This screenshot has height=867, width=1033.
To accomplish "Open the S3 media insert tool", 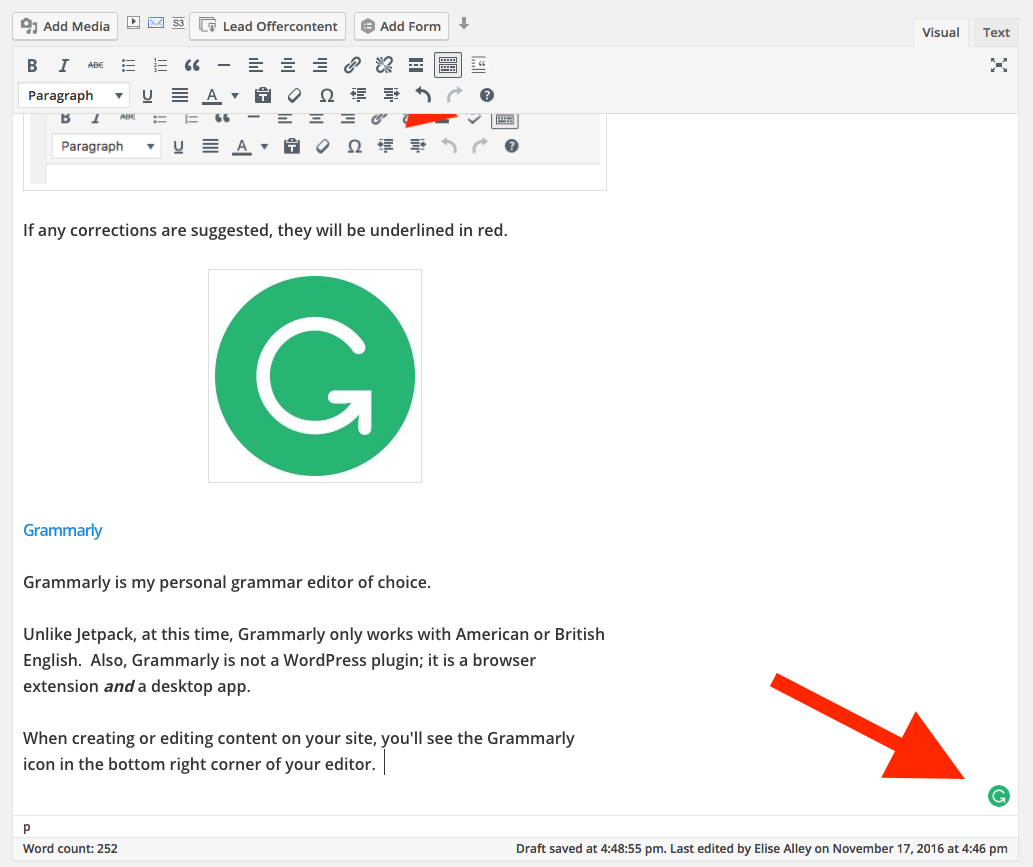I will [x=178, y=22].
